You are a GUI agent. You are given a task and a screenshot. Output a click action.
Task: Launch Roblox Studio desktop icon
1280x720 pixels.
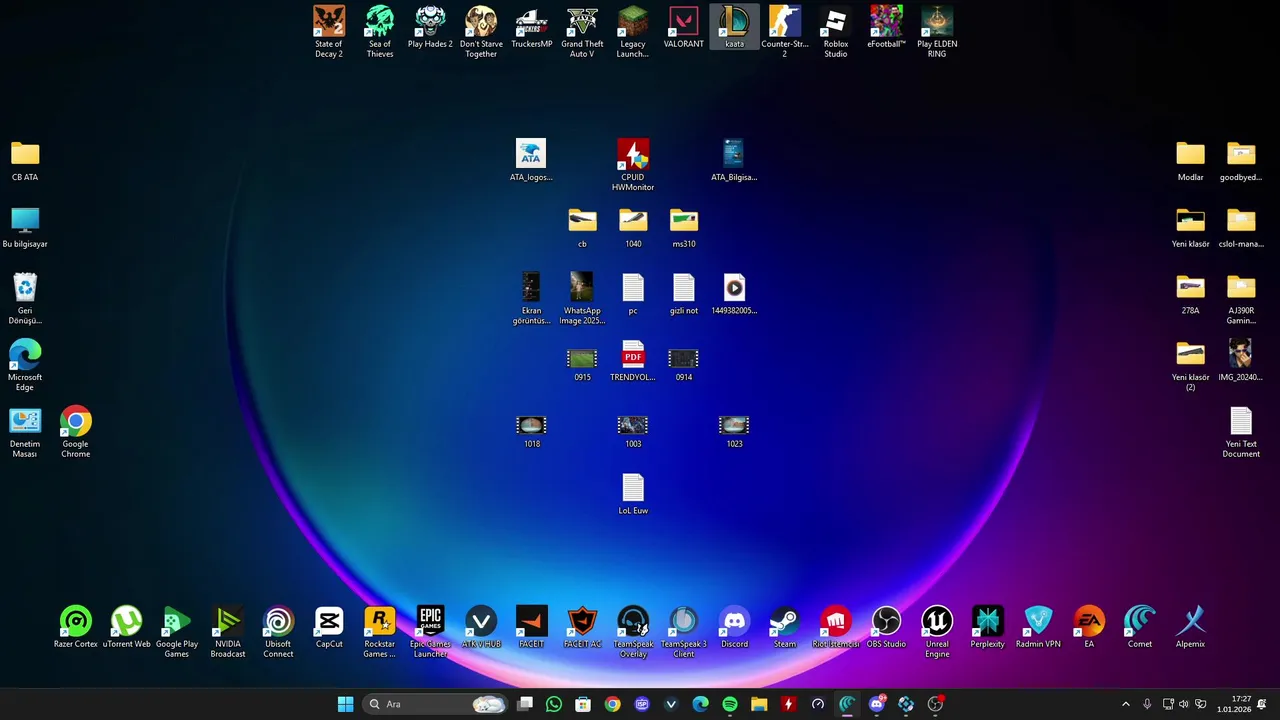[836, 32]
